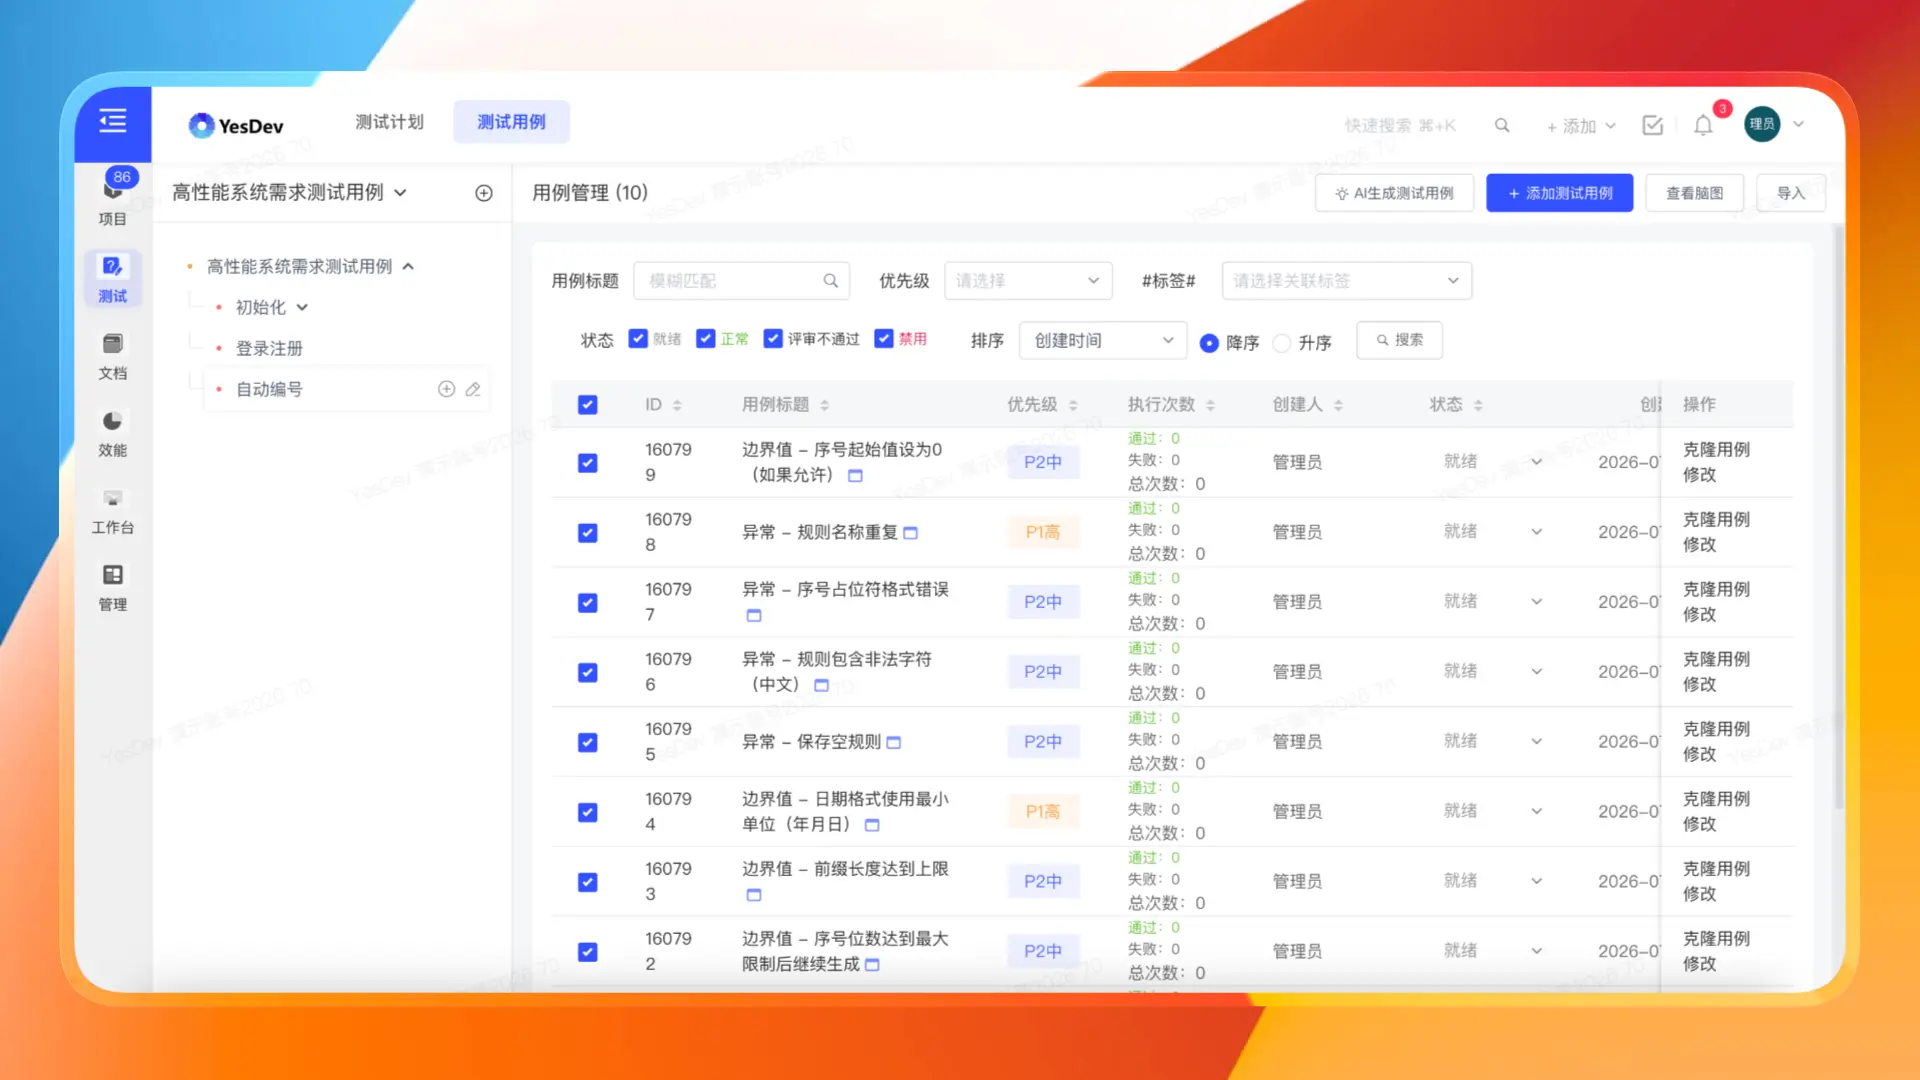Click the 快速搜索 ⌘+K field
Viewport: 1920px width, 1080px height.
click(1400, 125)
